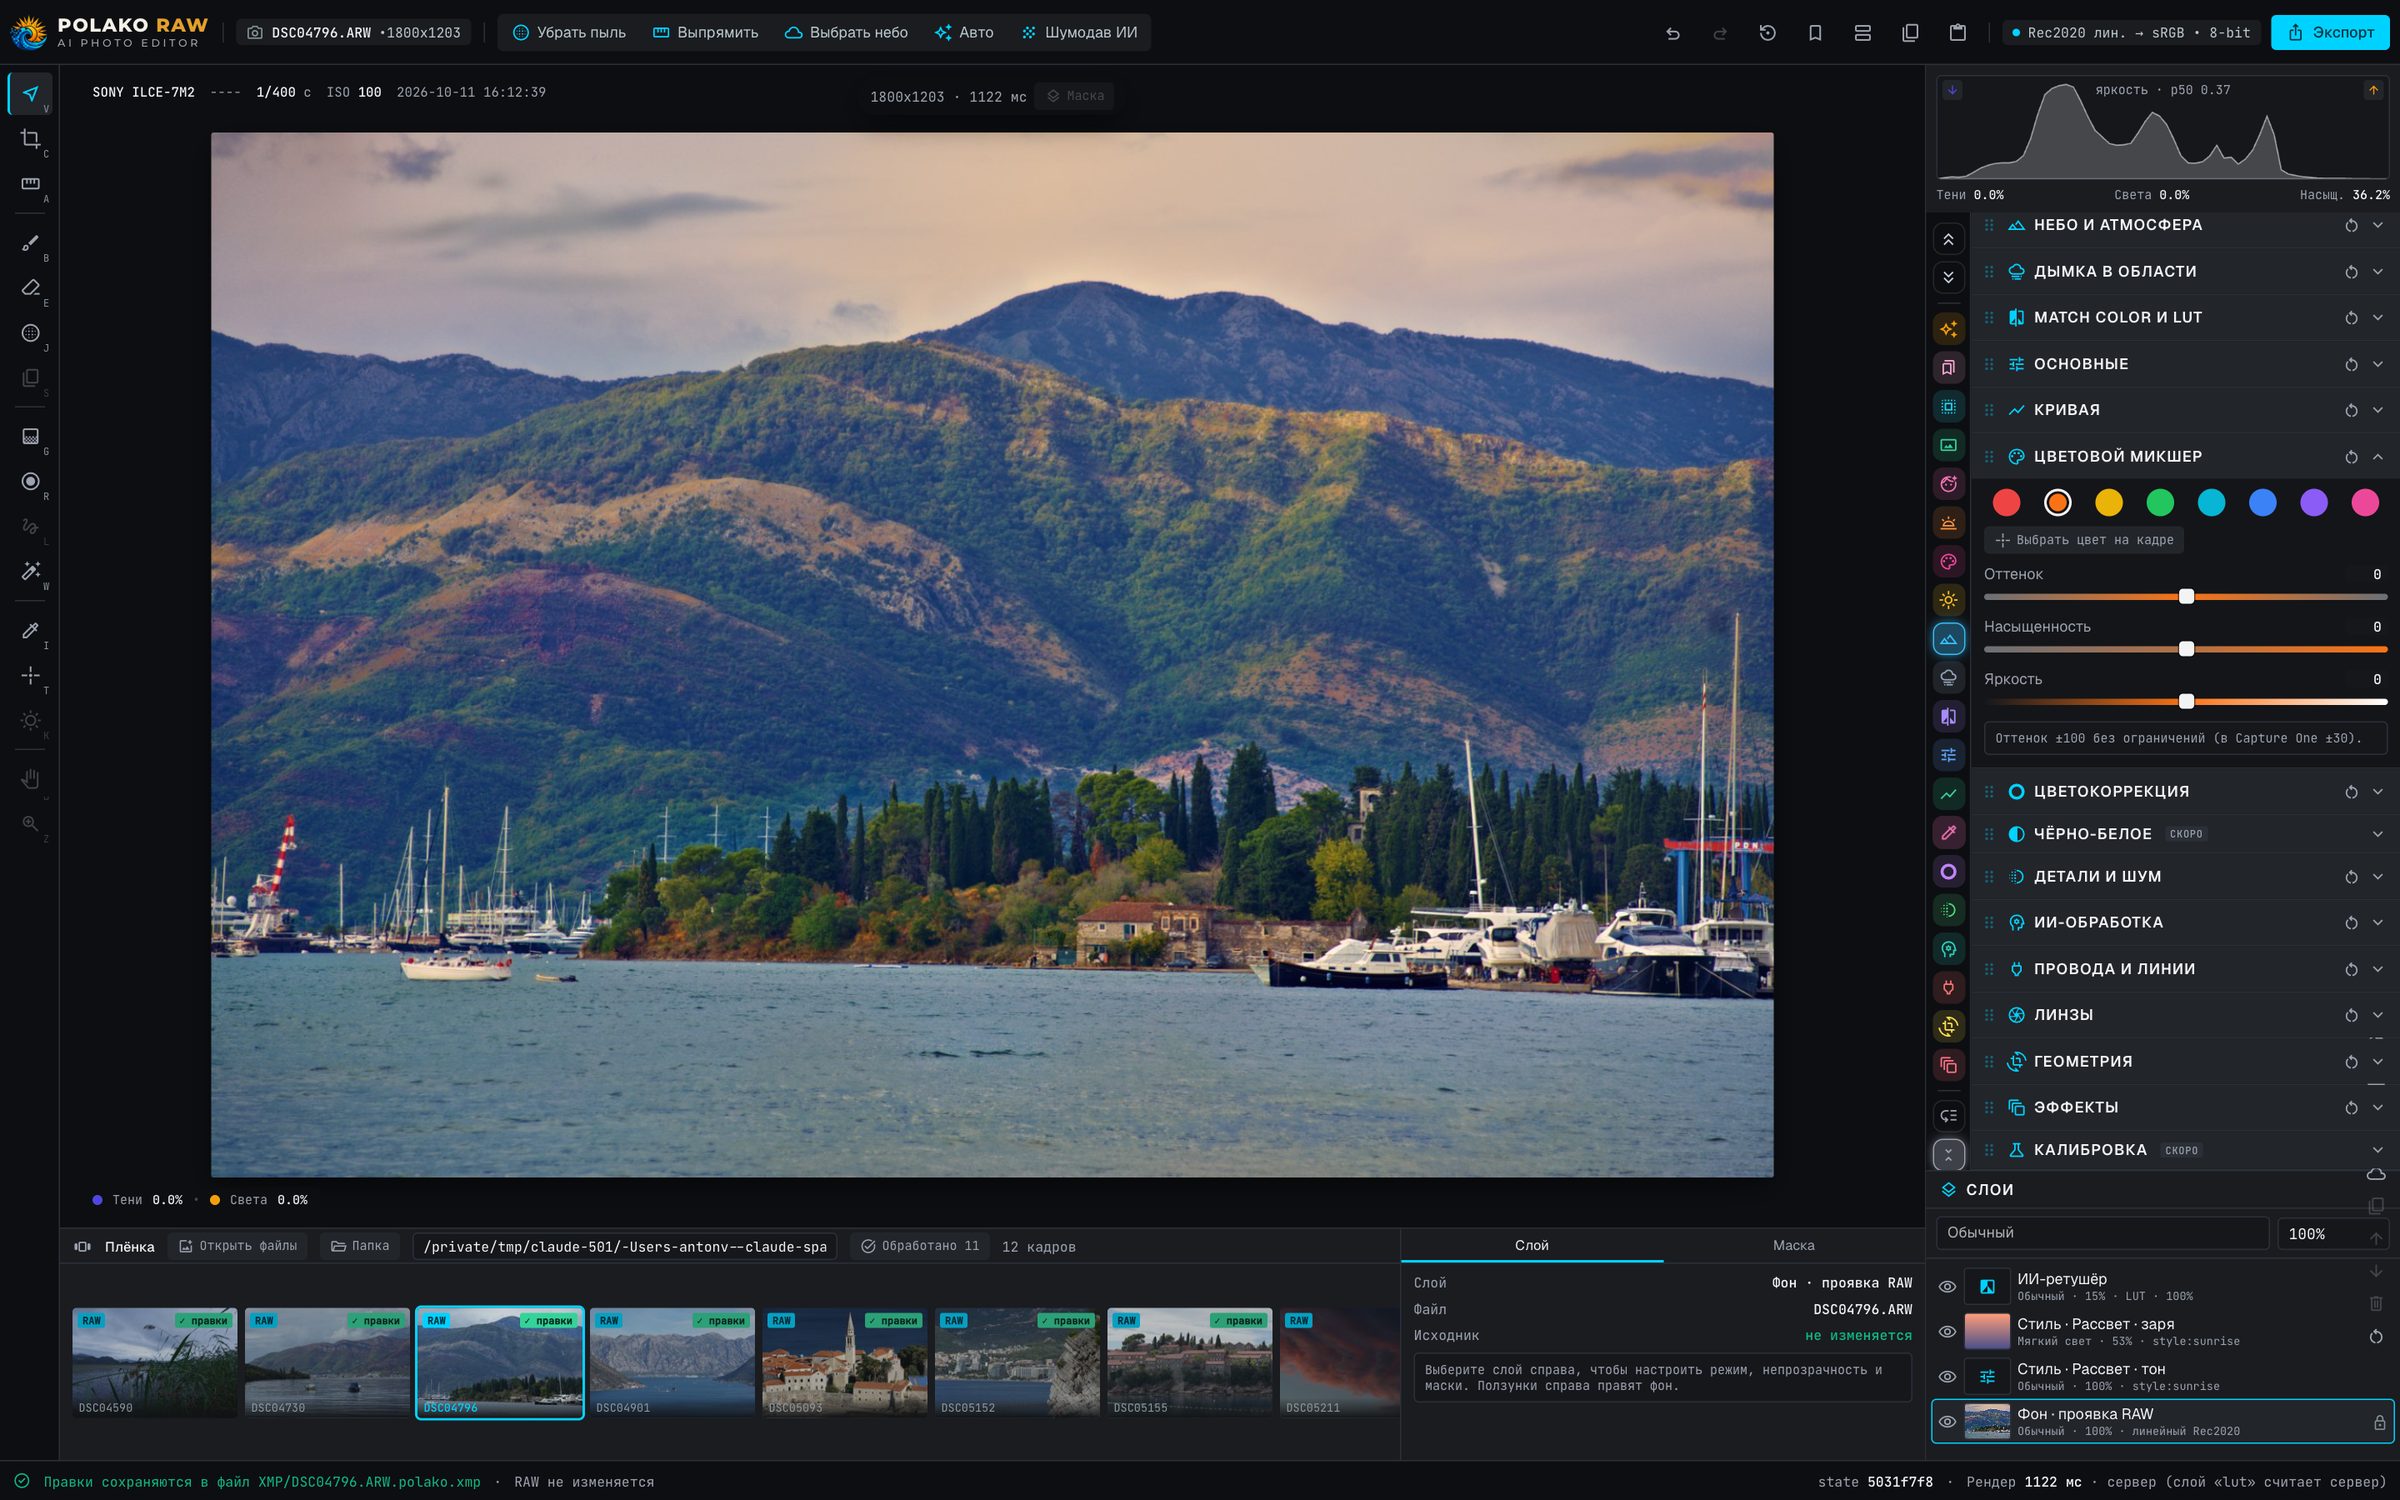Hide the Стиль · Рассвет · заря layer
This screenshot has height=1500, width=2400.
(x=1947, y=1332)
